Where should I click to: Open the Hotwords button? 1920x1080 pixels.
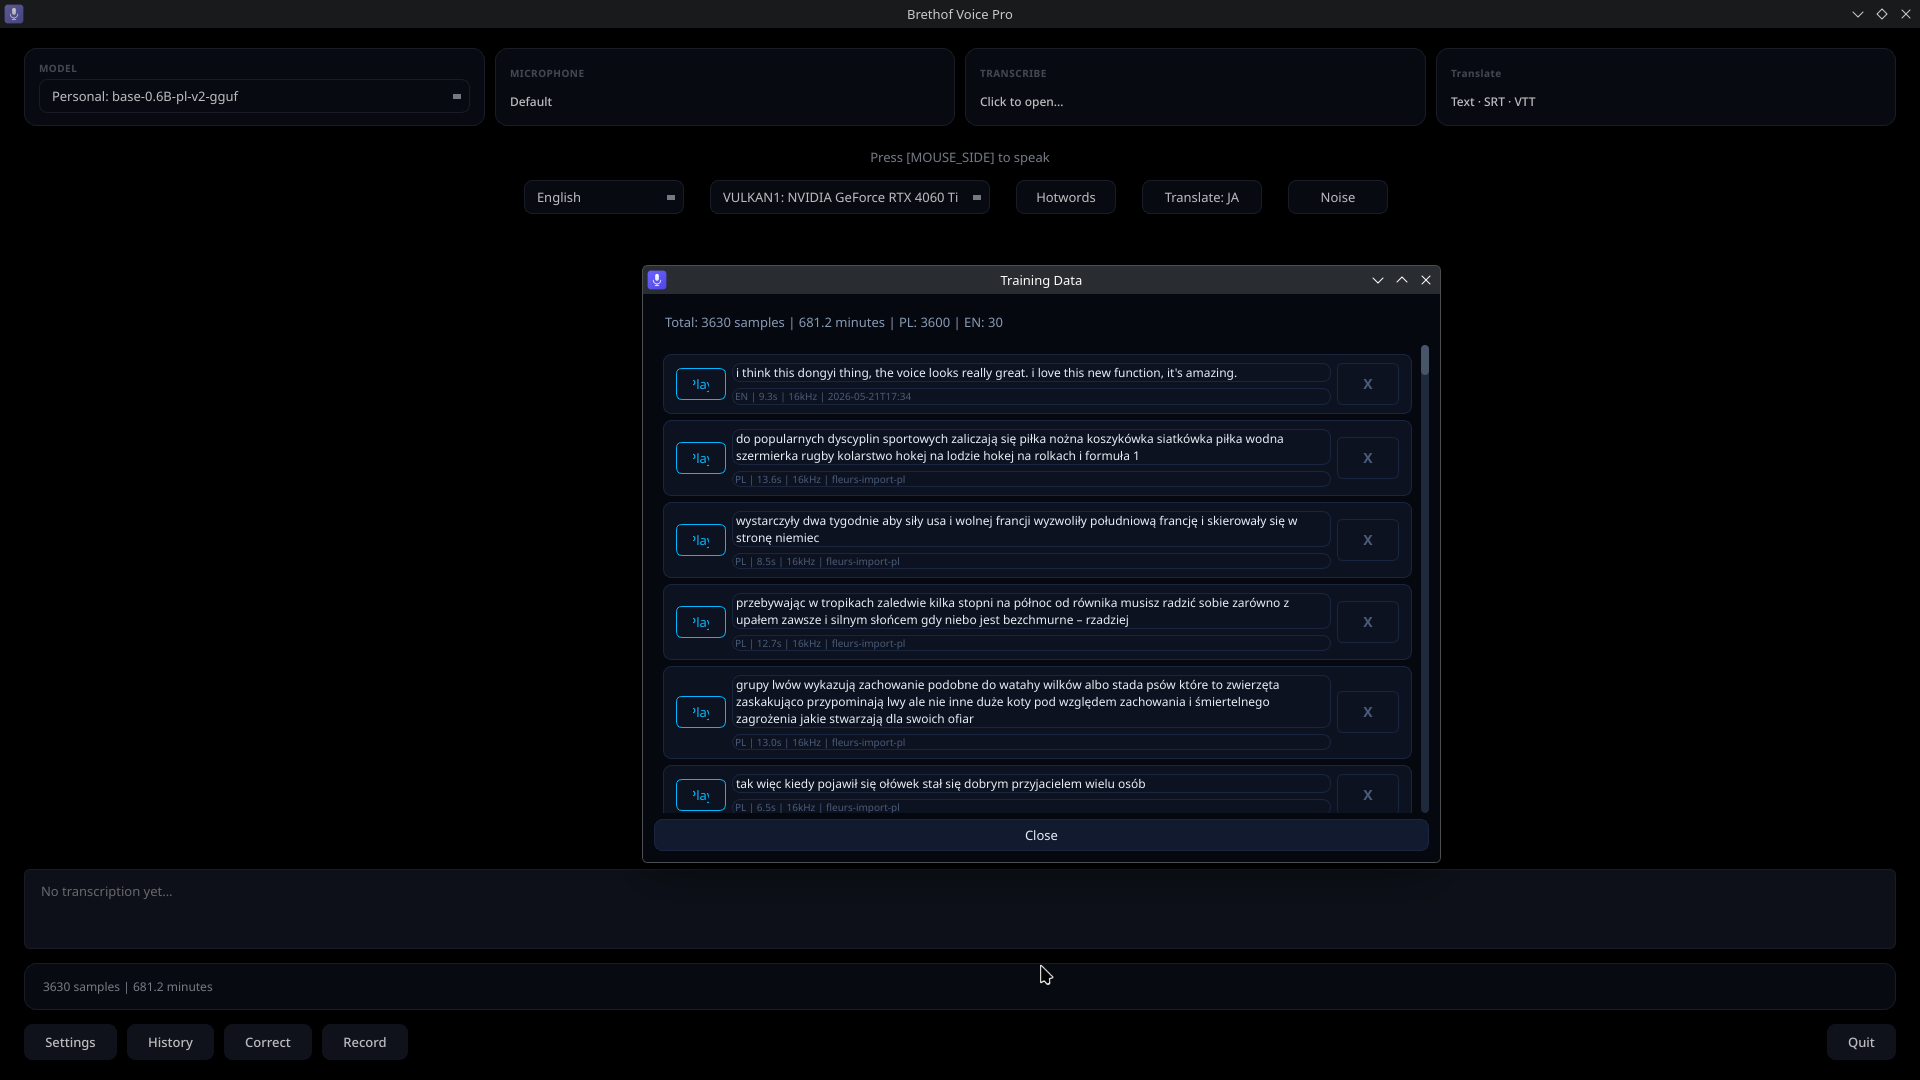pos(1066,197)
